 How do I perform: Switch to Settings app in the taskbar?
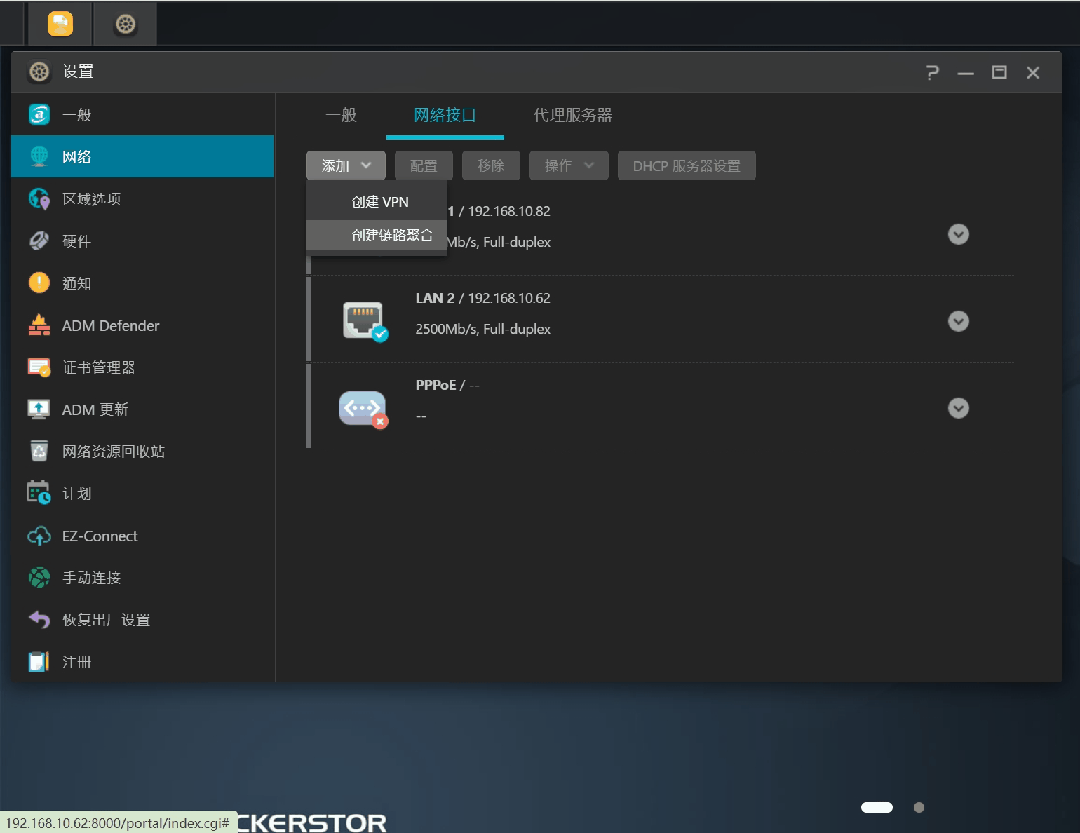pyautogui.click(x=125, y=24)
